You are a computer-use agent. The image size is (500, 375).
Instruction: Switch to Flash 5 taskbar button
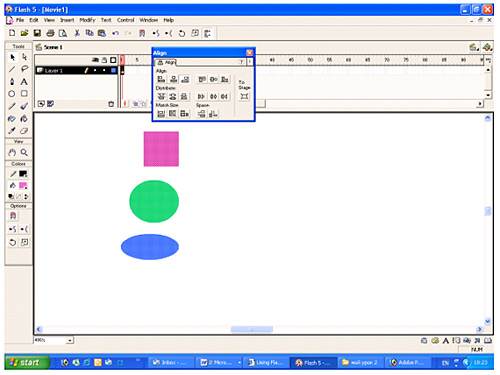pos(314,363)
